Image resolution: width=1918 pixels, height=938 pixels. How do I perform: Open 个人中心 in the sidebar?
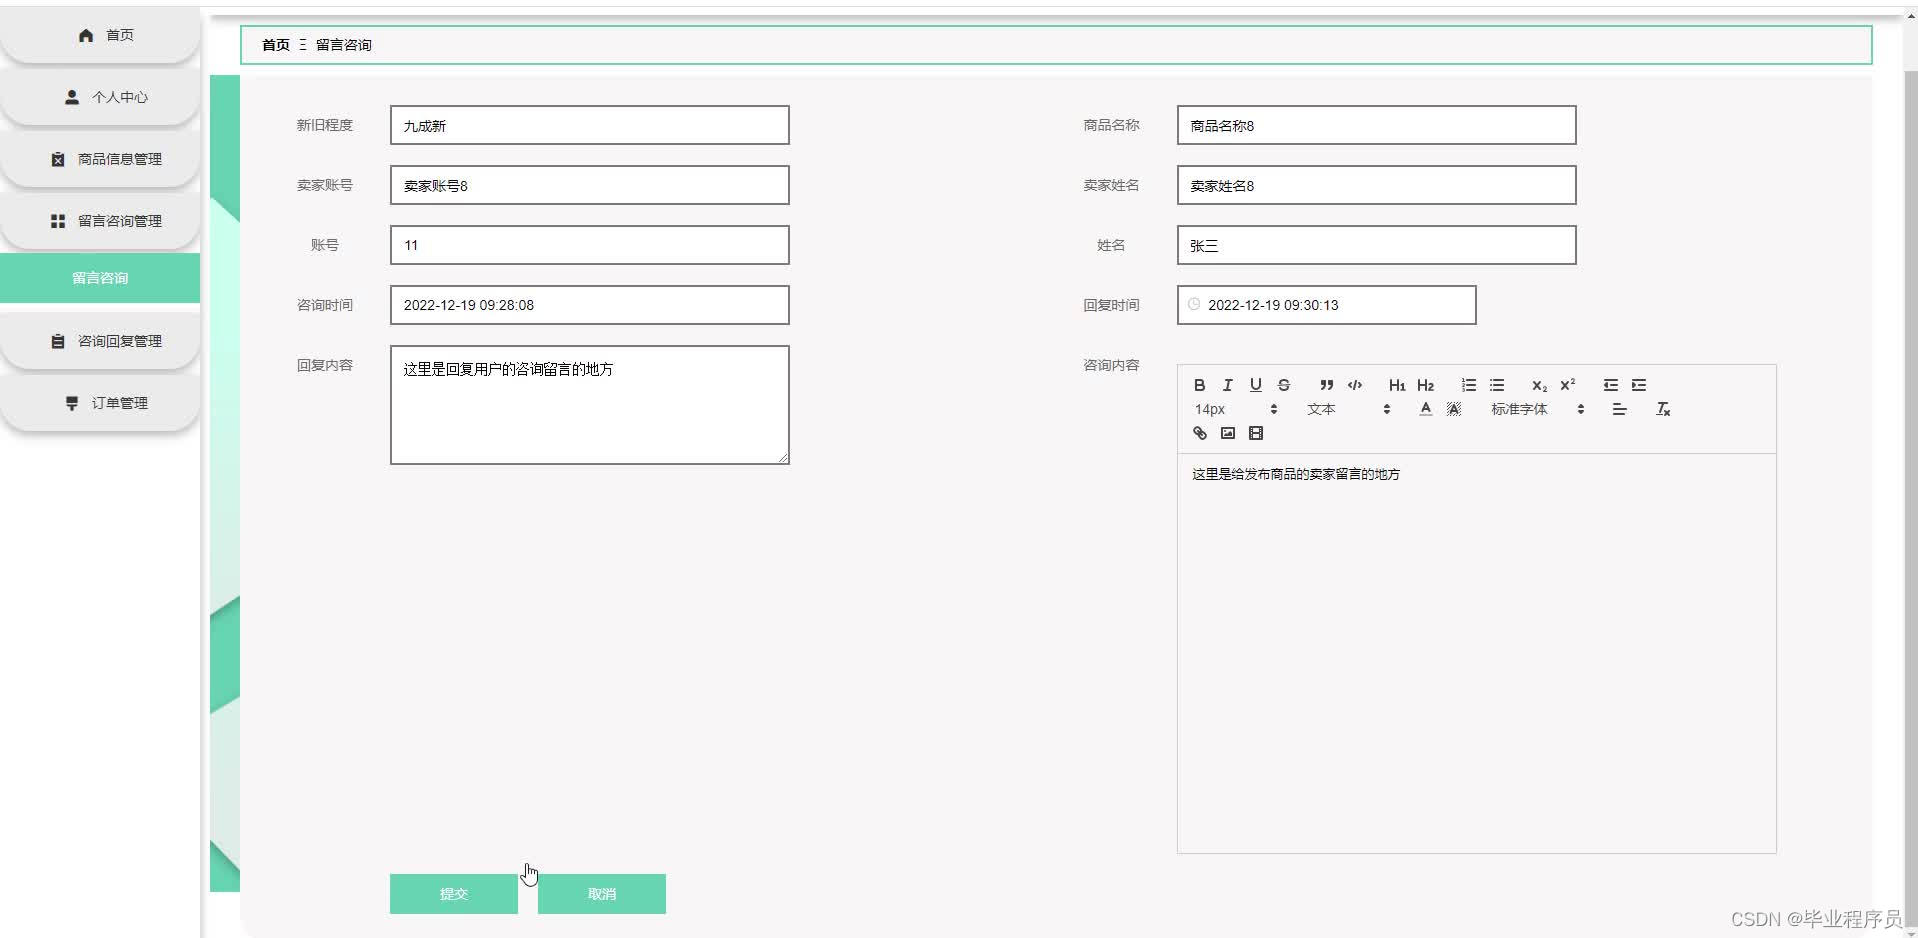(x=100, y=97)
